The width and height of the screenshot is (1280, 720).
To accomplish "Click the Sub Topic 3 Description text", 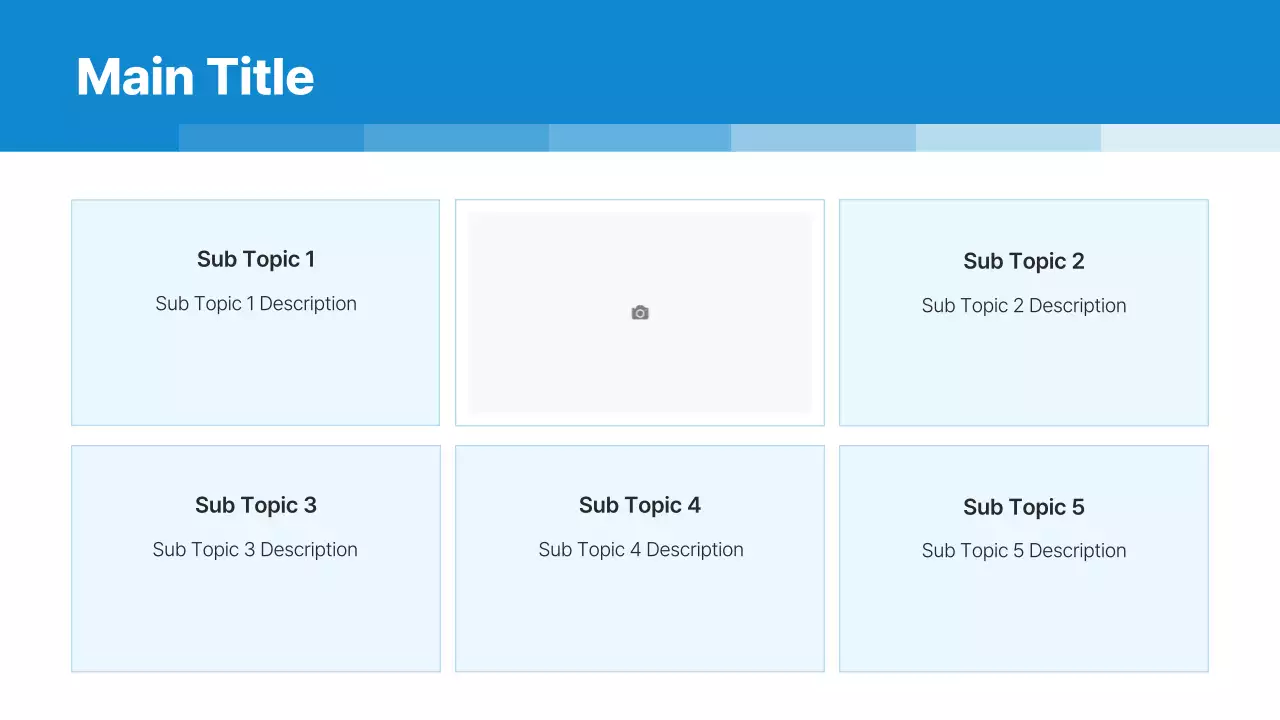I will click(255, 550).
